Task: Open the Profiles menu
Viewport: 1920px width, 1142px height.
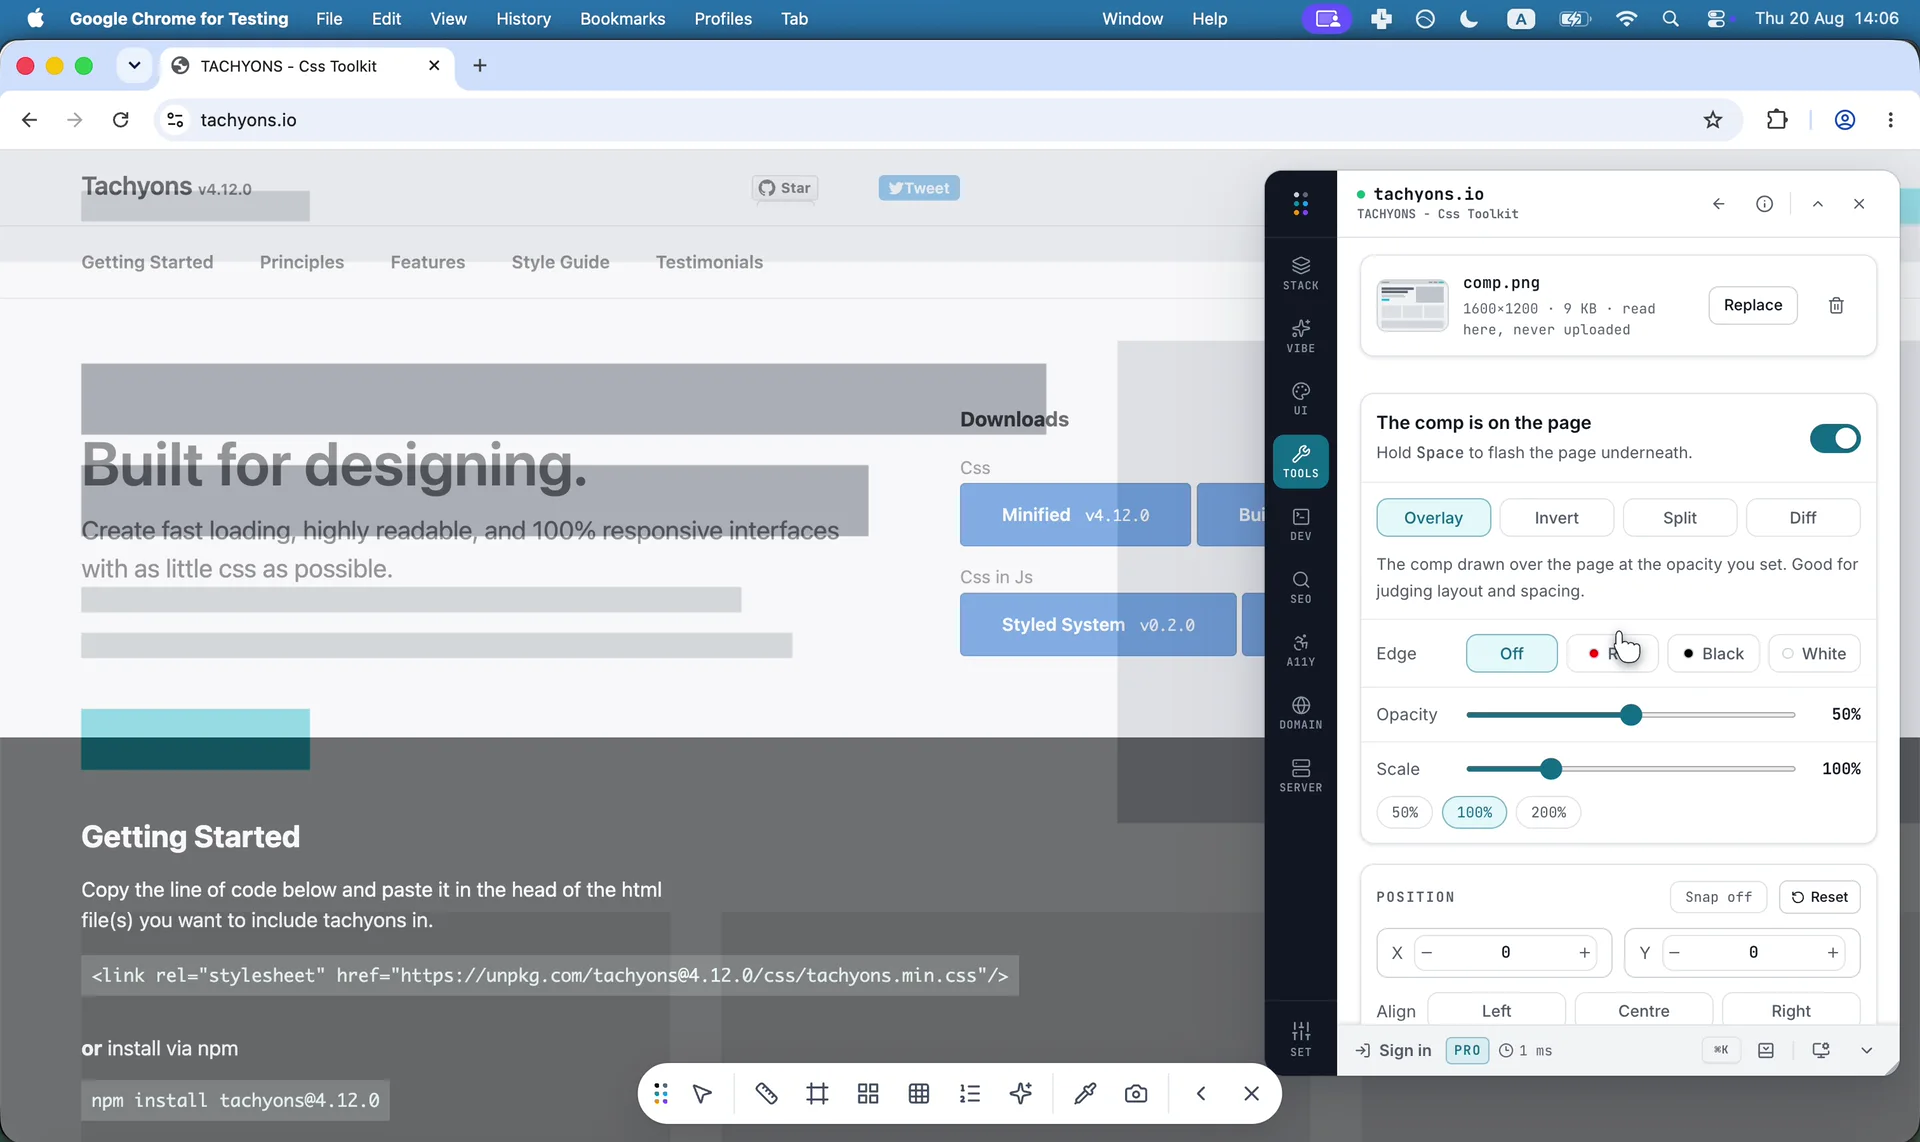Action: point(723,19)
